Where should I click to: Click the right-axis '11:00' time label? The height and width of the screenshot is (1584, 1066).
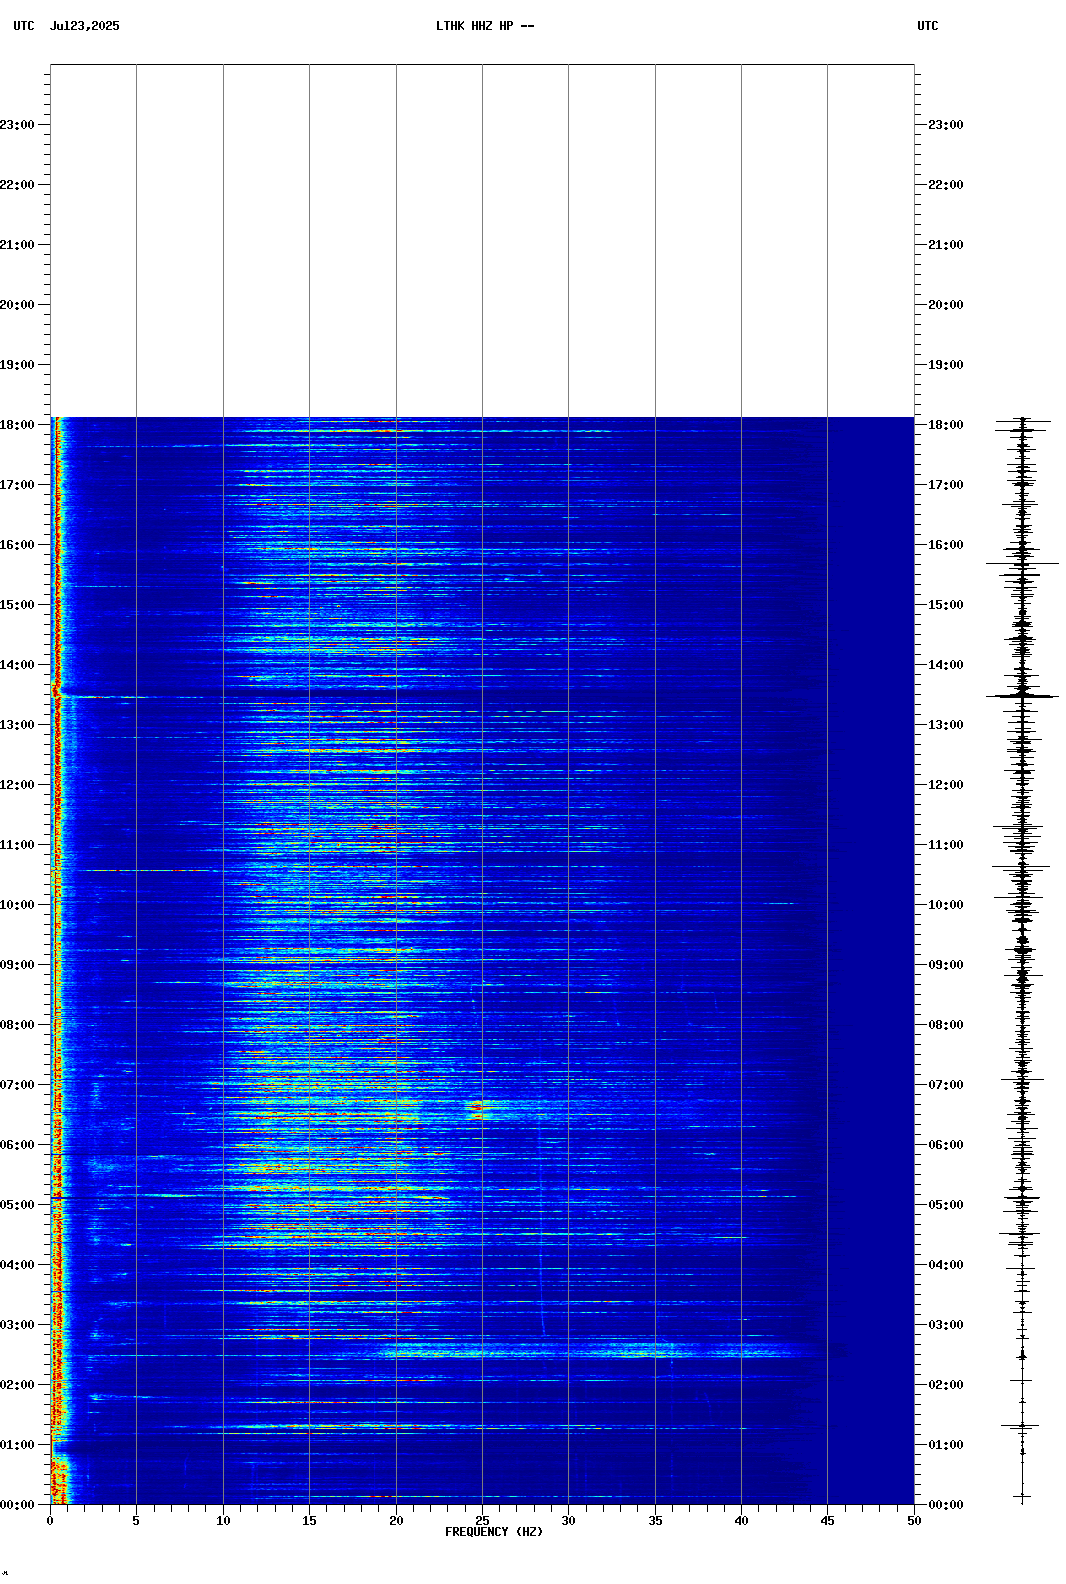[946, 845]
